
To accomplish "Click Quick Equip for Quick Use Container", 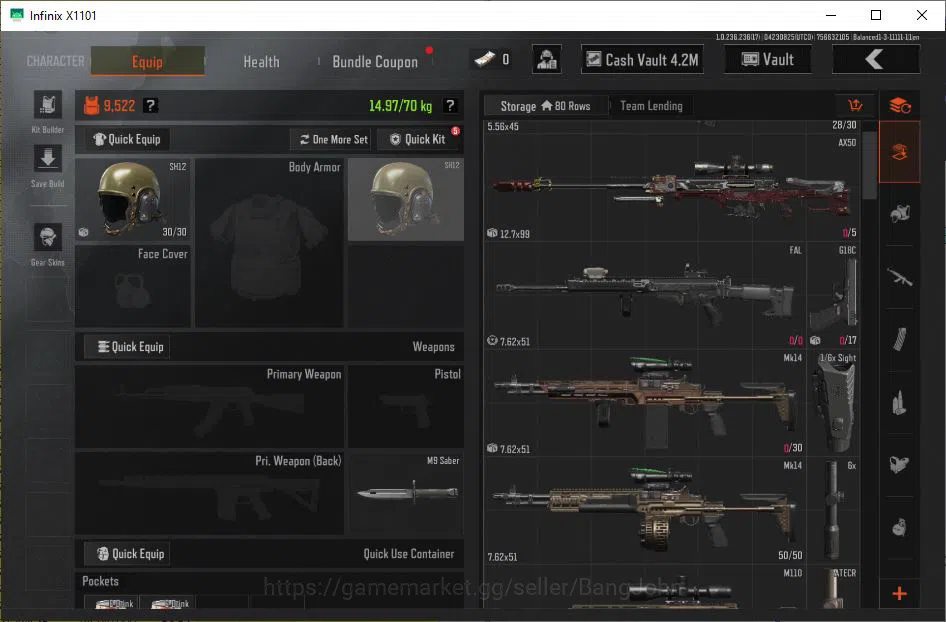I will (x=127, y=554).
